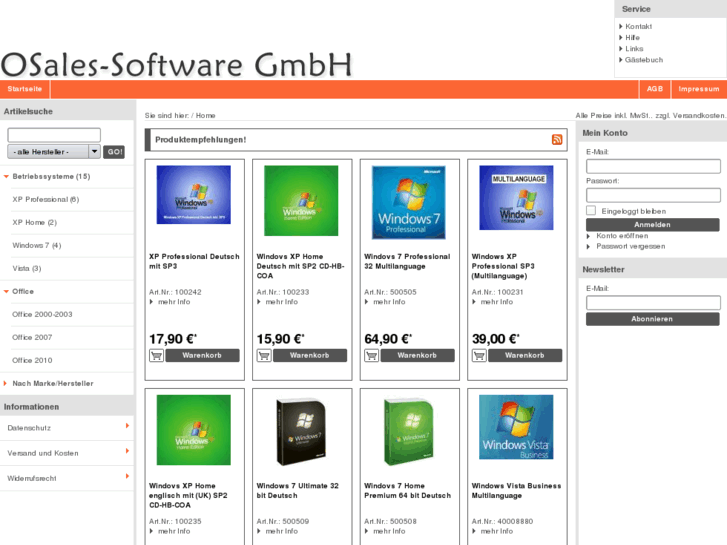Click cart icon for Windovs 7 Professional 32

(x=371, y=356)
